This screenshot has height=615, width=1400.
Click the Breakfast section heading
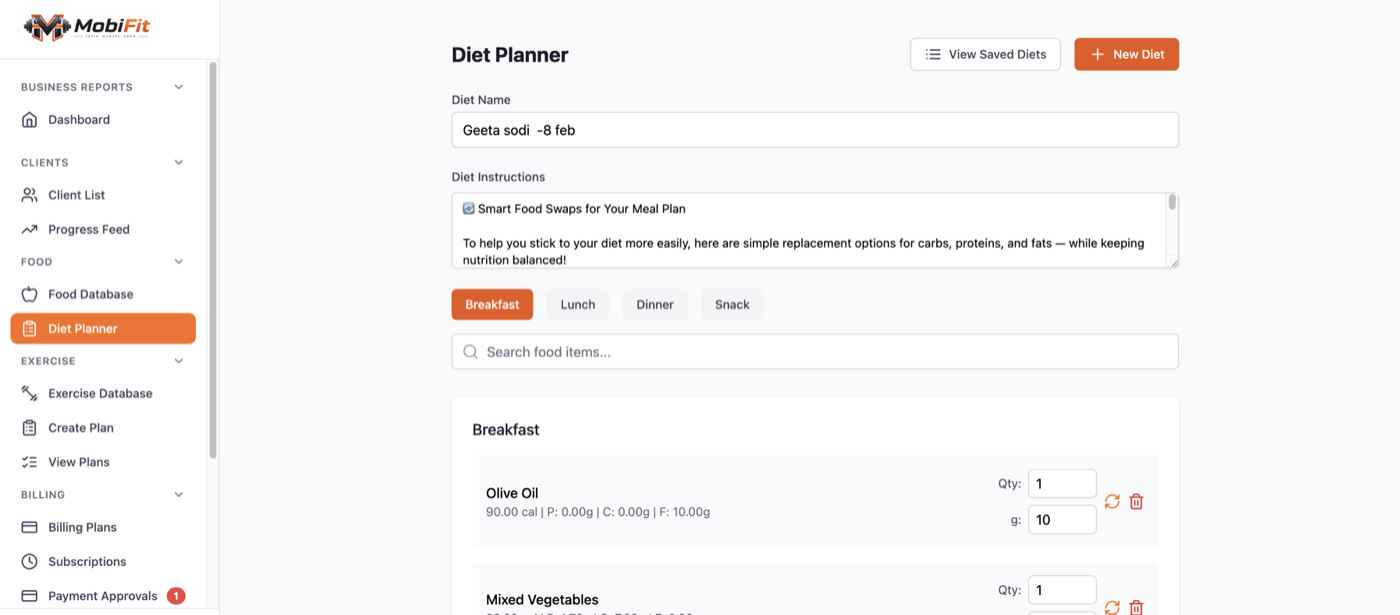[506, 430]
